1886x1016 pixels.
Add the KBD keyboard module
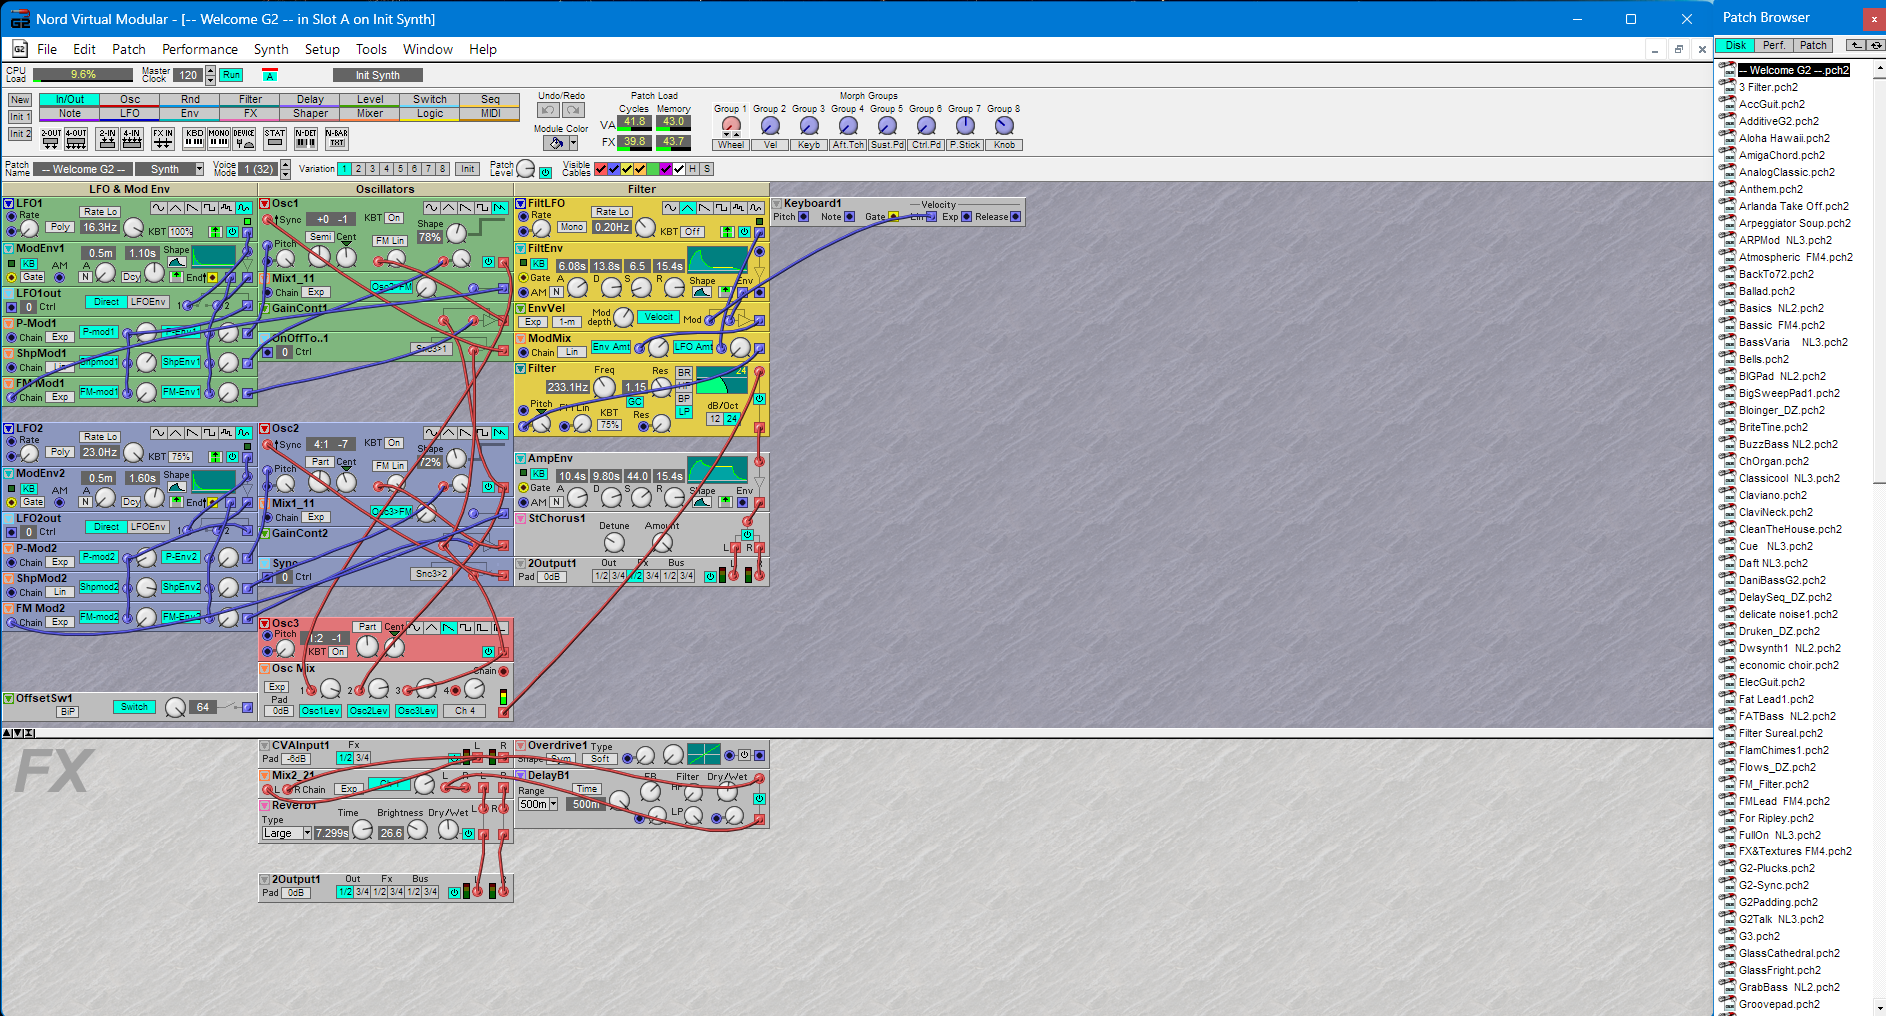(x=194, y=139)
